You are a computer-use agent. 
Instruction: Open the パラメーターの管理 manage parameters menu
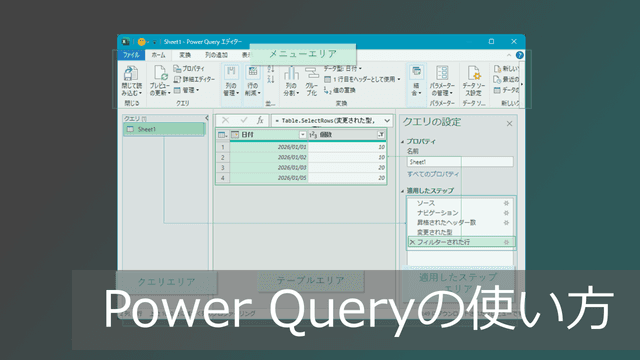(x=442, y=81)
